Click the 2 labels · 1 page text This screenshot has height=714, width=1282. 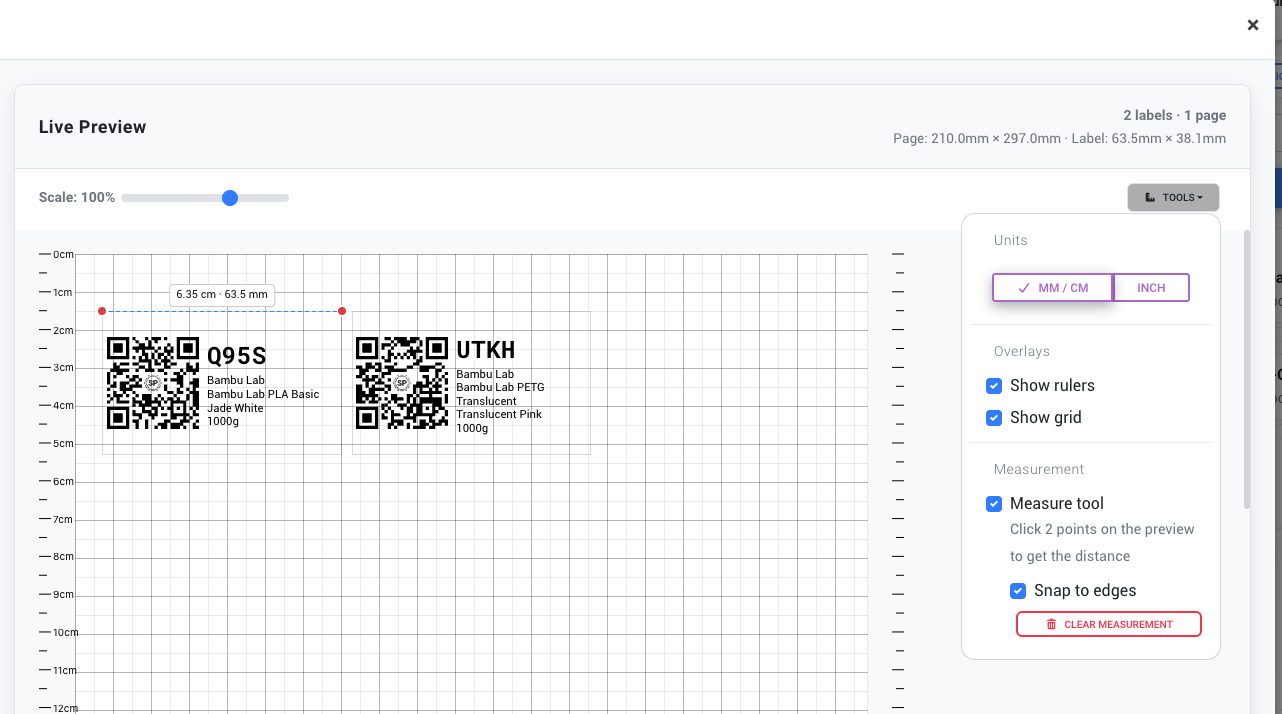[1174, 116]
